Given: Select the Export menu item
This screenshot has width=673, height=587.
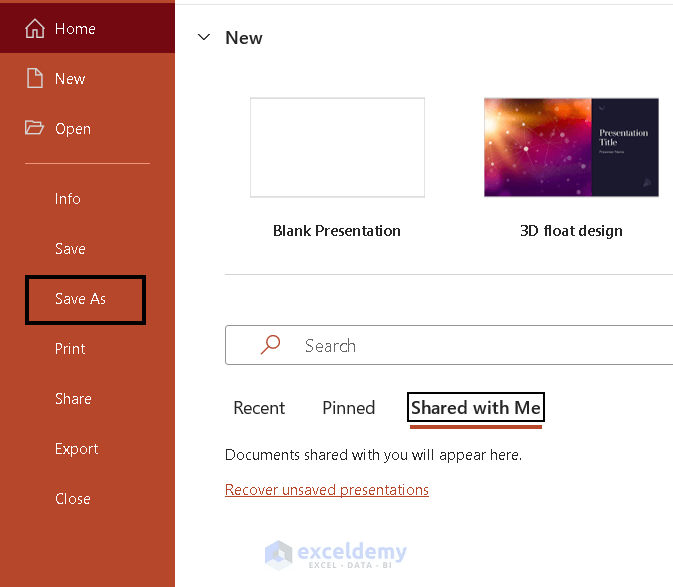Looking at the screenshot, I should click(x=76, y=449).
